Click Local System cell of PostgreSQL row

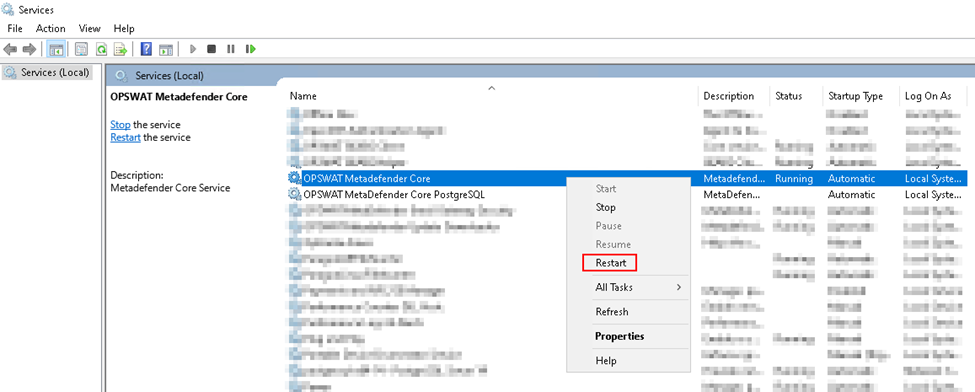(x=934, y=195)
